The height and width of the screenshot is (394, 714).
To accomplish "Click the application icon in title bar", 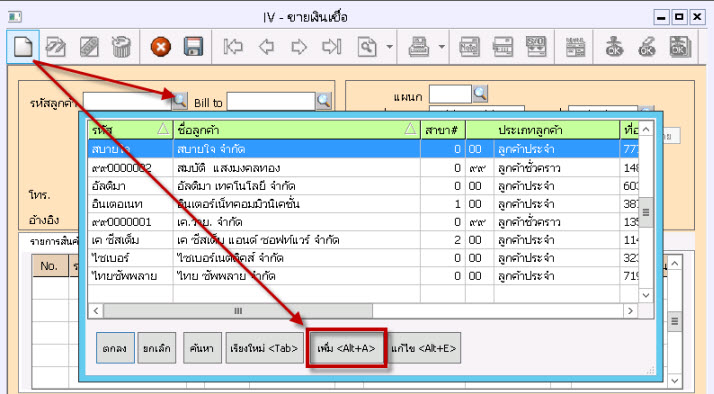I will (x=15, y=17).
